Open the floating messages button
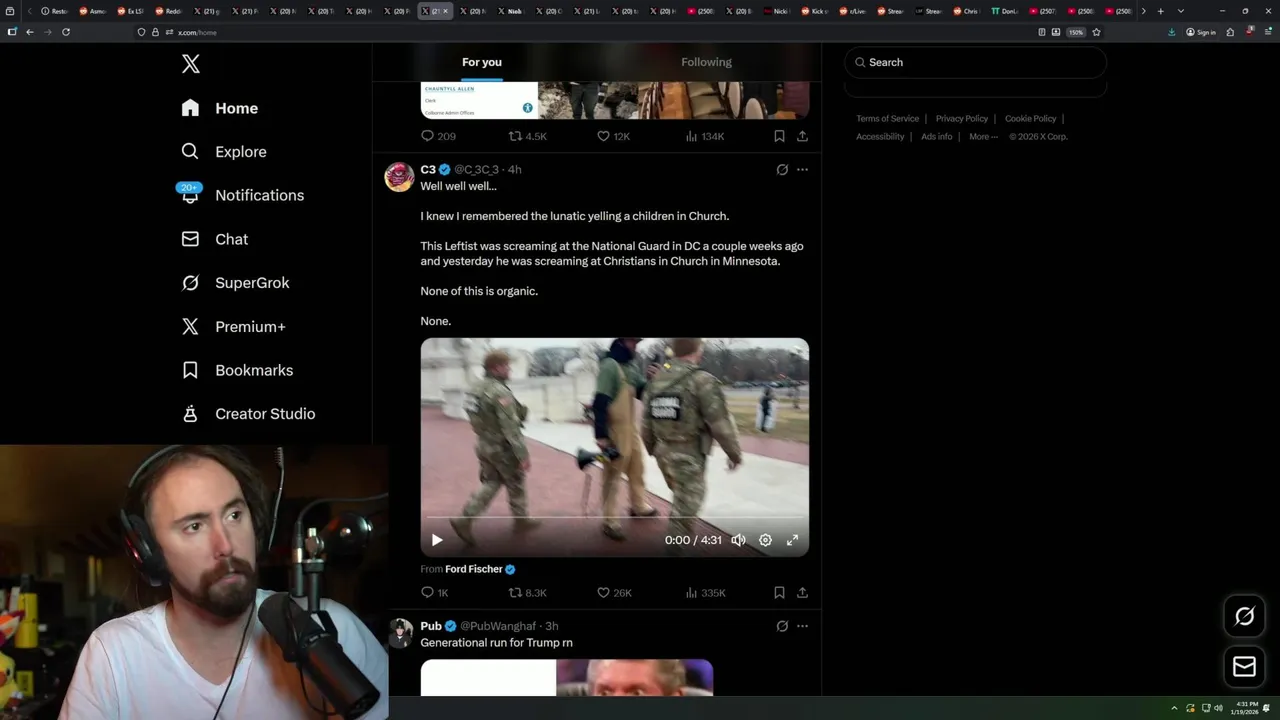Image resolution: width=1280 pixels, height=720 pixels. (1245, 666)
